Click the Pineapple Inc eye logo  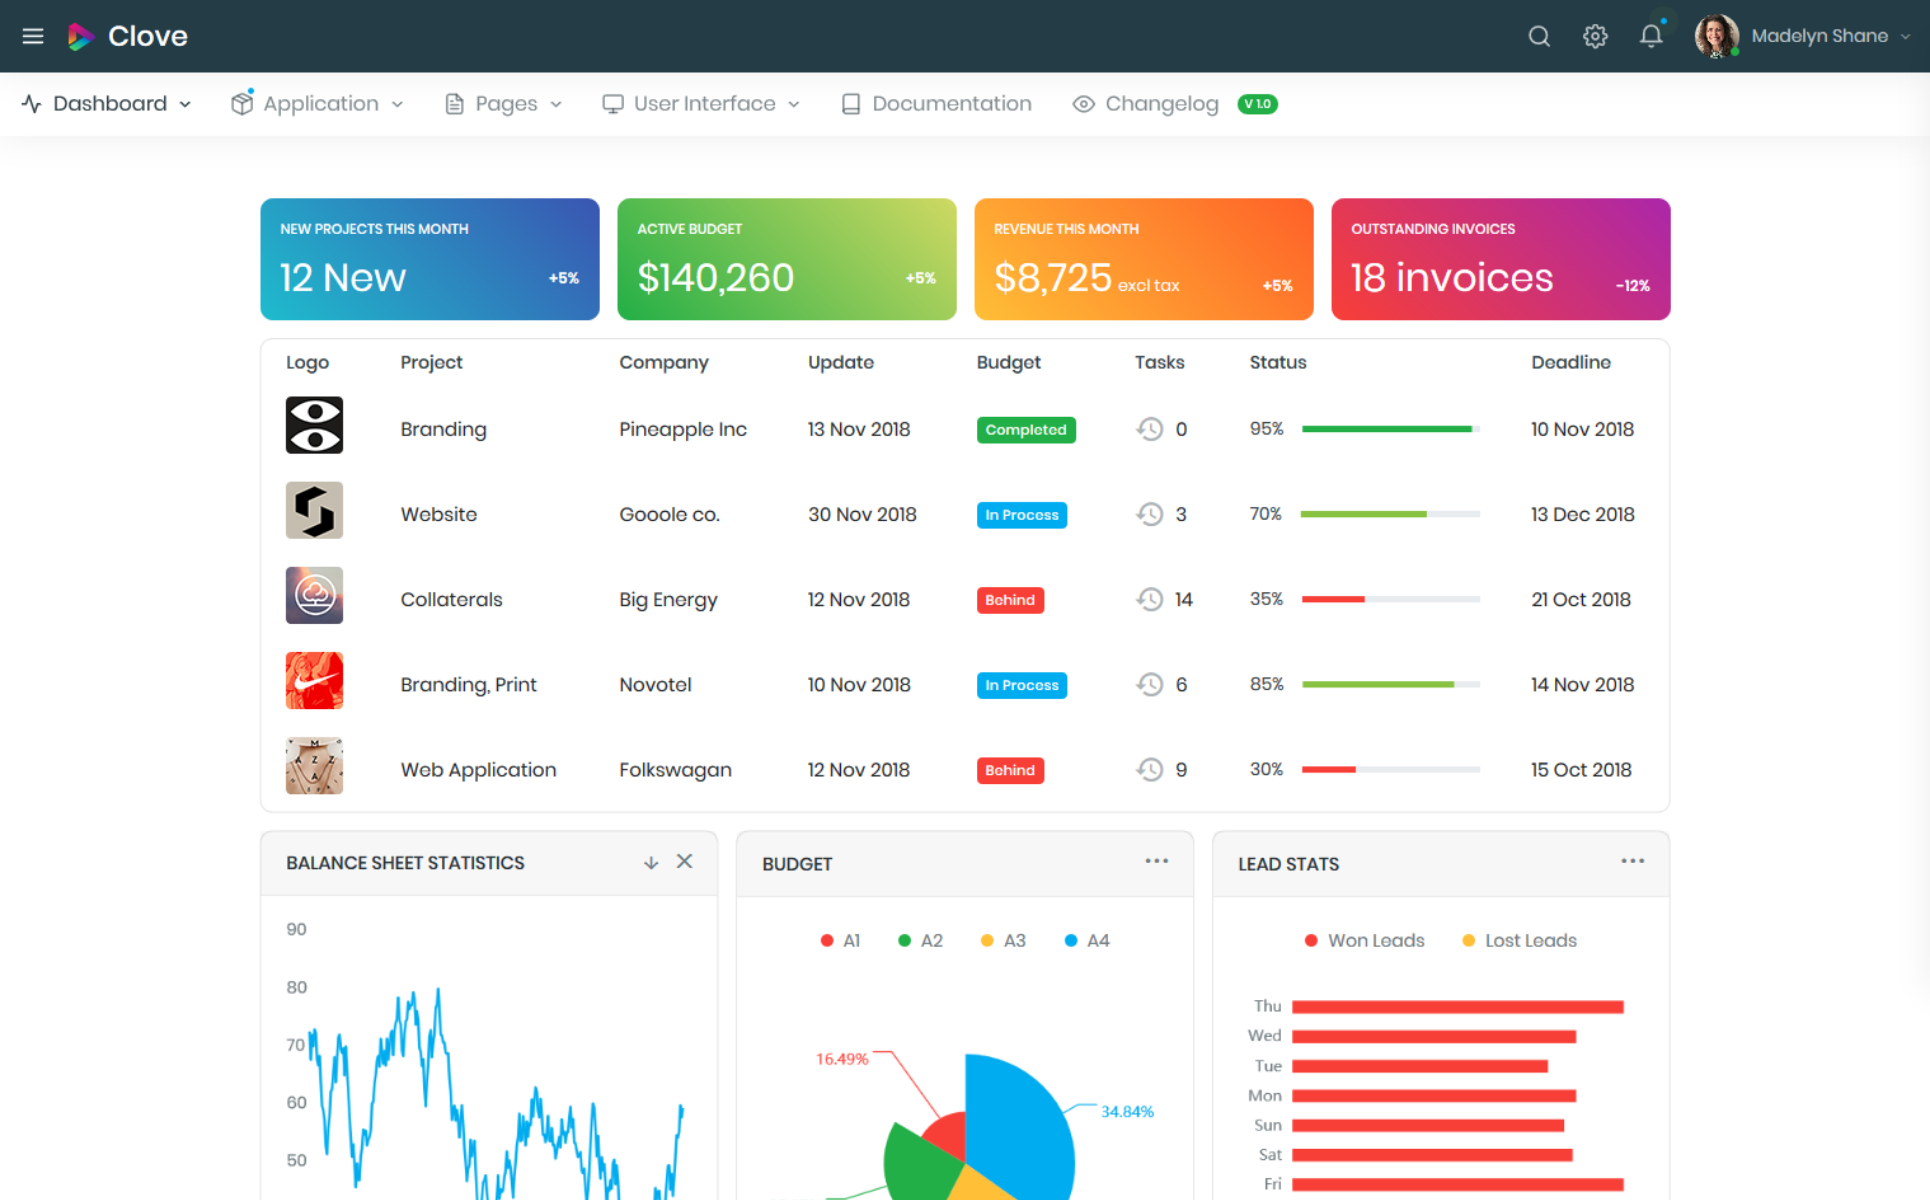(314, 425)
